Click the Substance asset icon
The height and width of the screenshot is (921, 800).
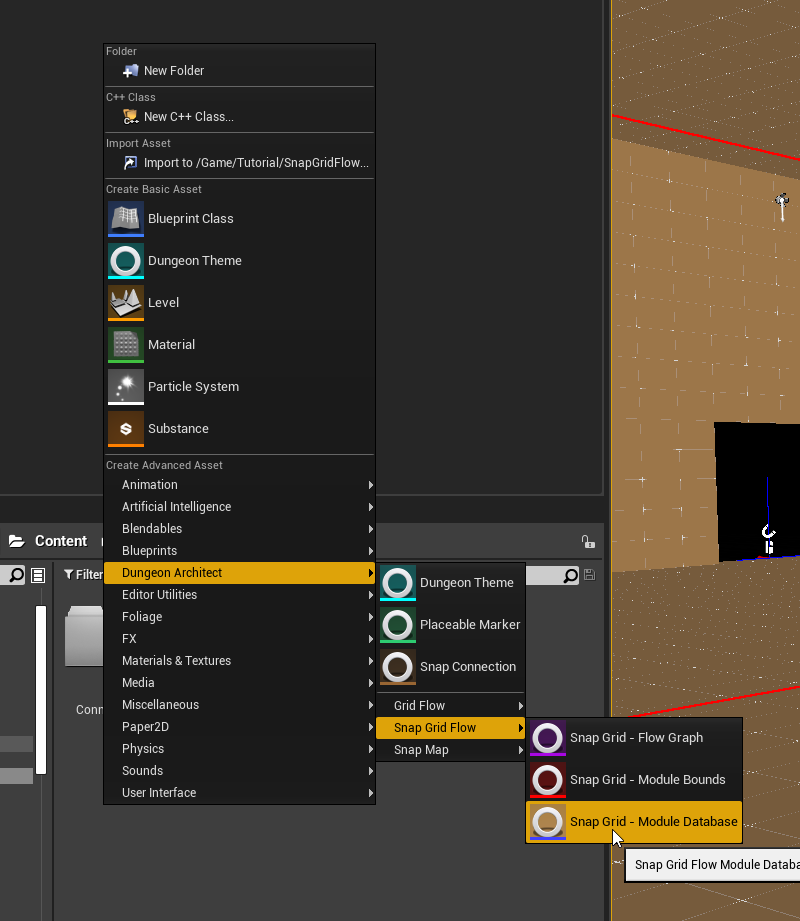click(x=126, y=429)
